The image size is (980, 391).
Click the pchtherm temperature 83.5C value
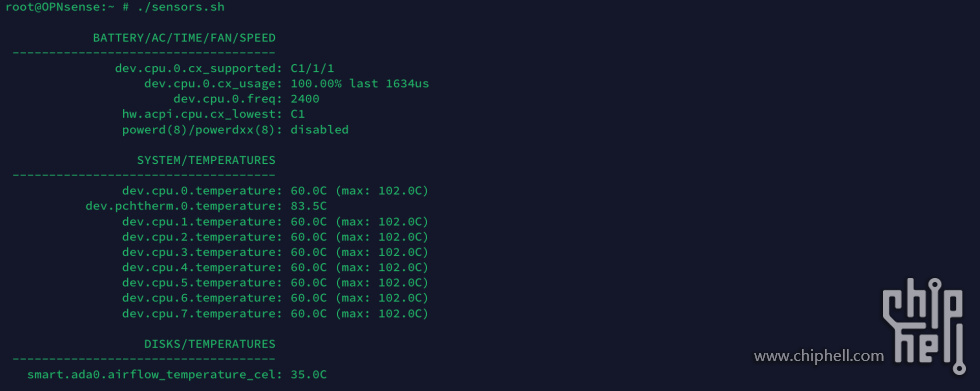point(309,206)
